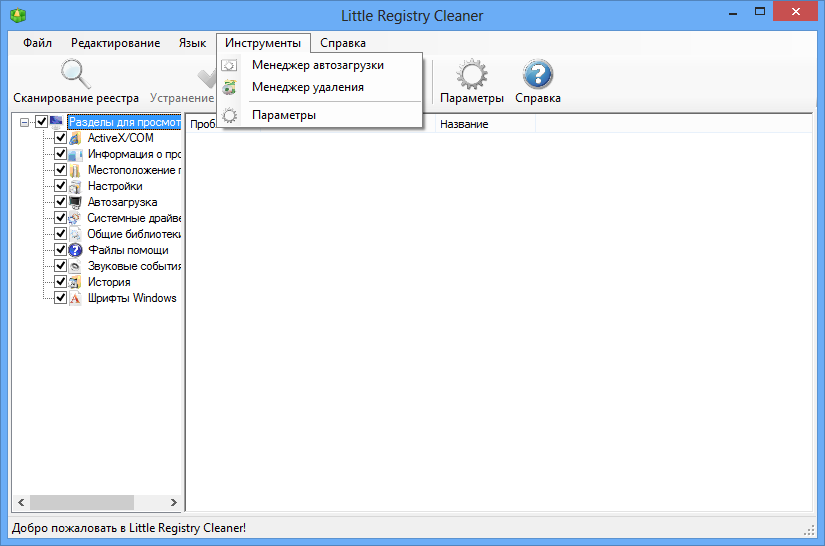Close the Little Registry Cleaner window

tap(796, 12)
